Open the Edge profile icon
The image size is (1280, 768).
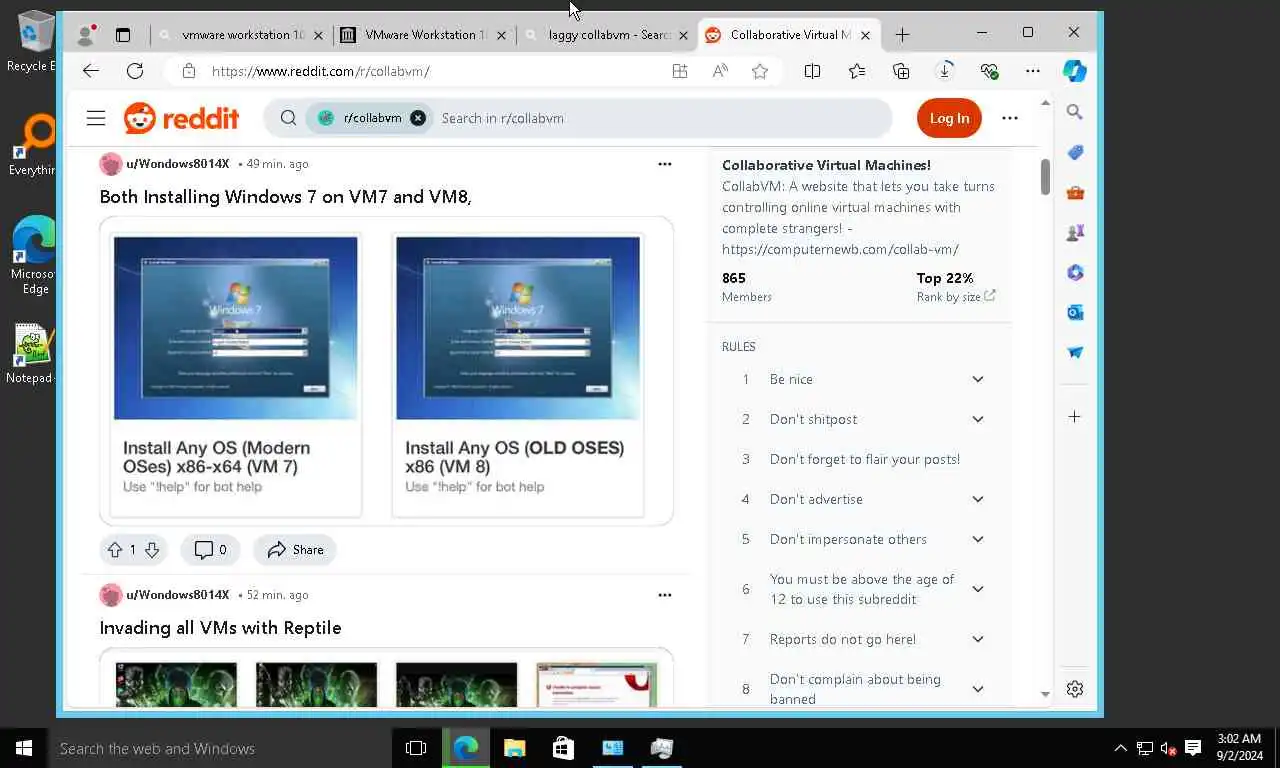86,35
